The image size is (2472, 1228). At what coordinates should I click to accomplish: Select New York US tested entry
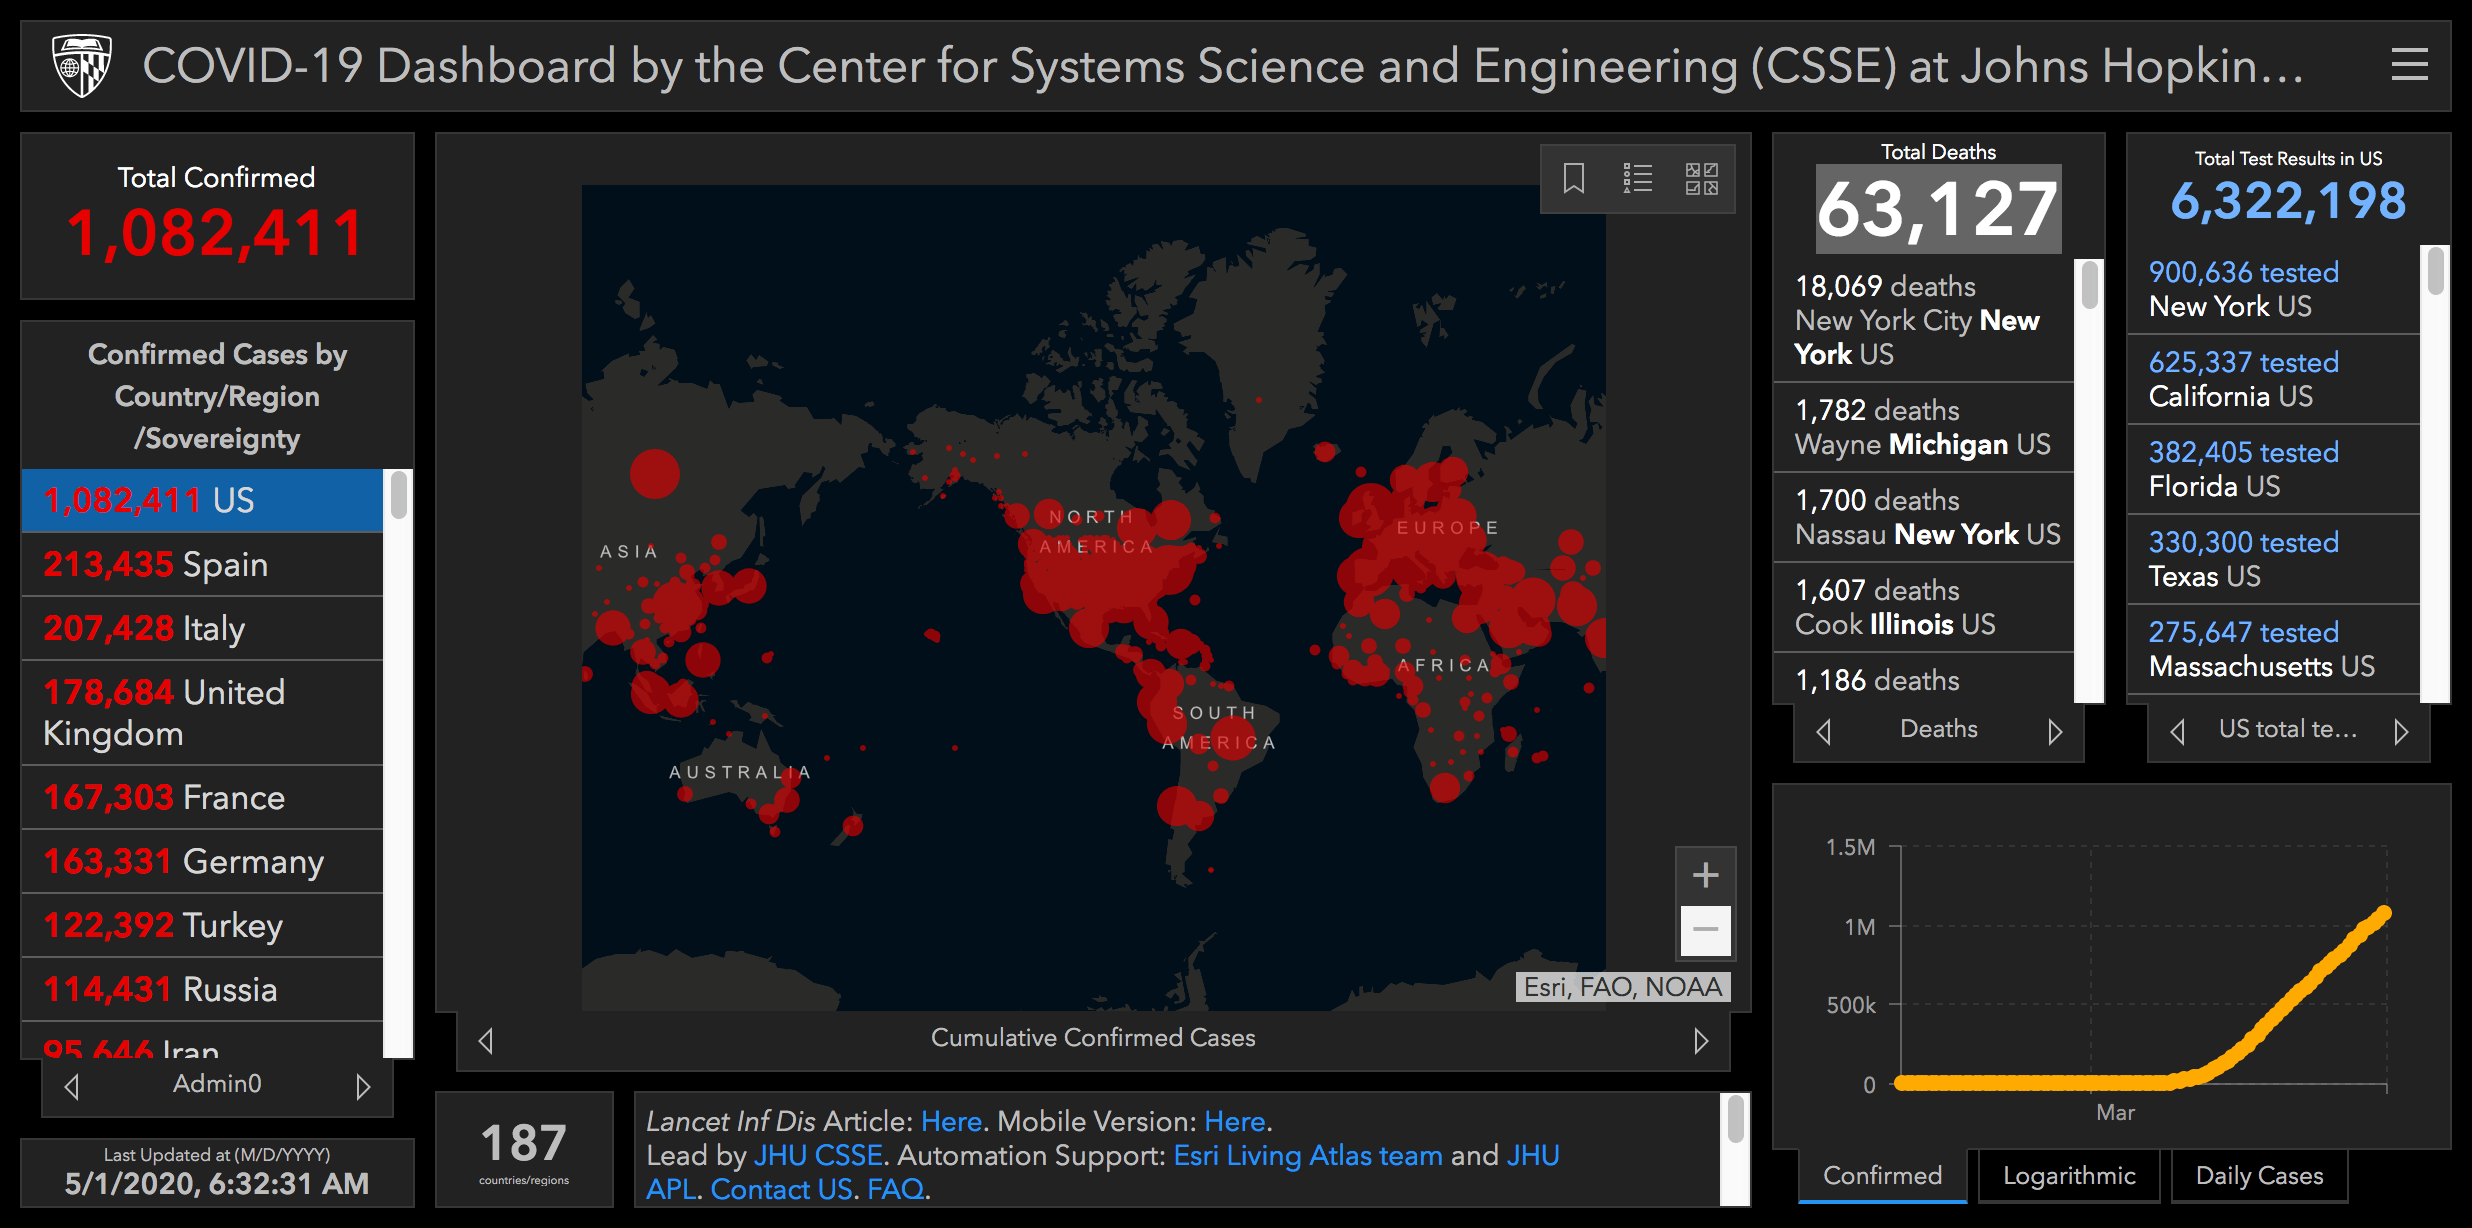point(2273,289)
